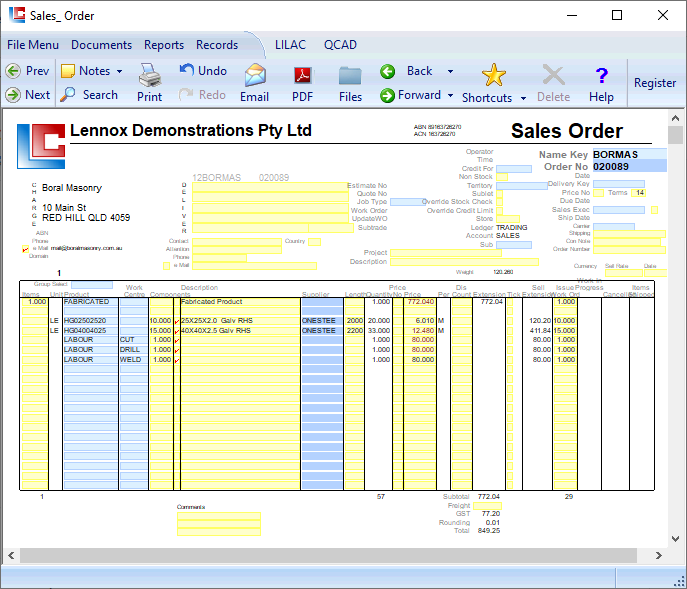687x589 pixels.
Task: Click the Forward green arrow icon
Action: point(387,95)
